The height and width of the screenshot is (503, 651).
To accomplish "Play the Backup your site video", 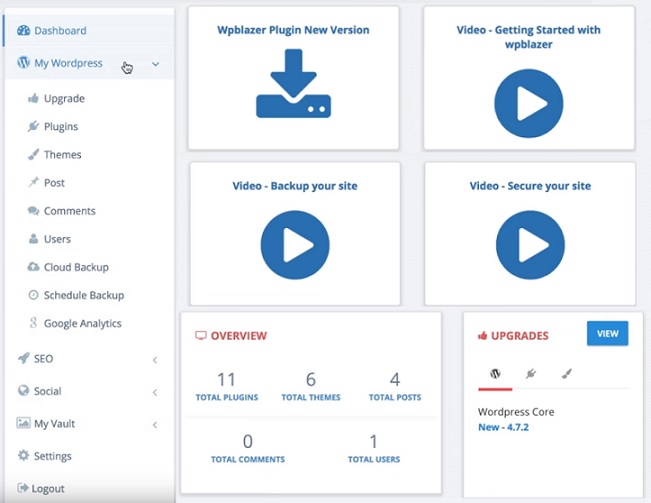I will click(x=295, y=245).
